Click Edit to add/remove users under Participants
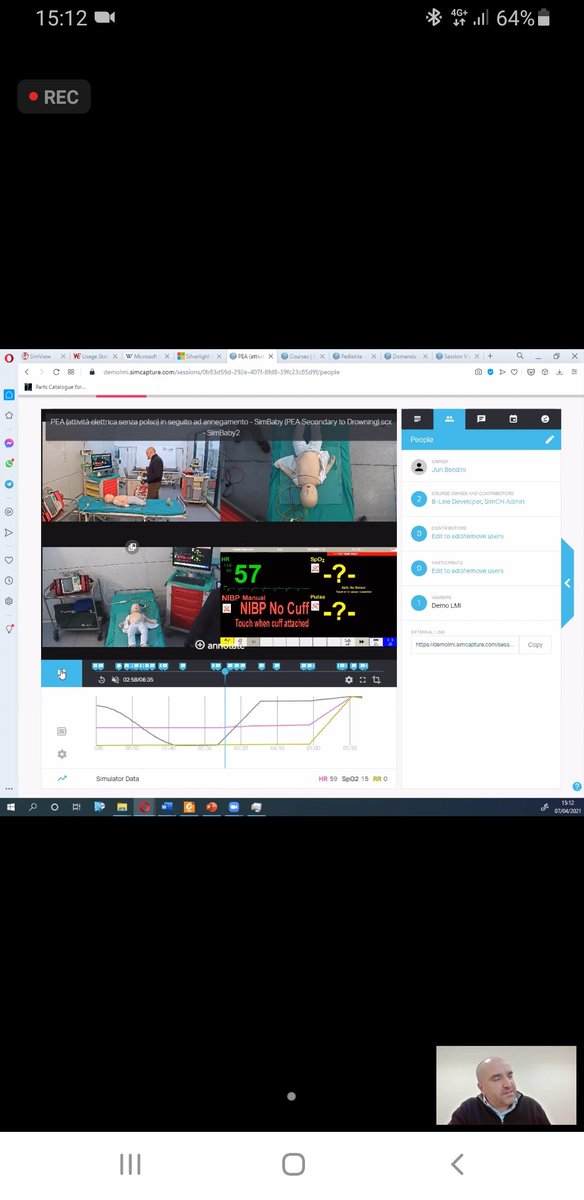584x1200 pixels. tap(467, 571)
